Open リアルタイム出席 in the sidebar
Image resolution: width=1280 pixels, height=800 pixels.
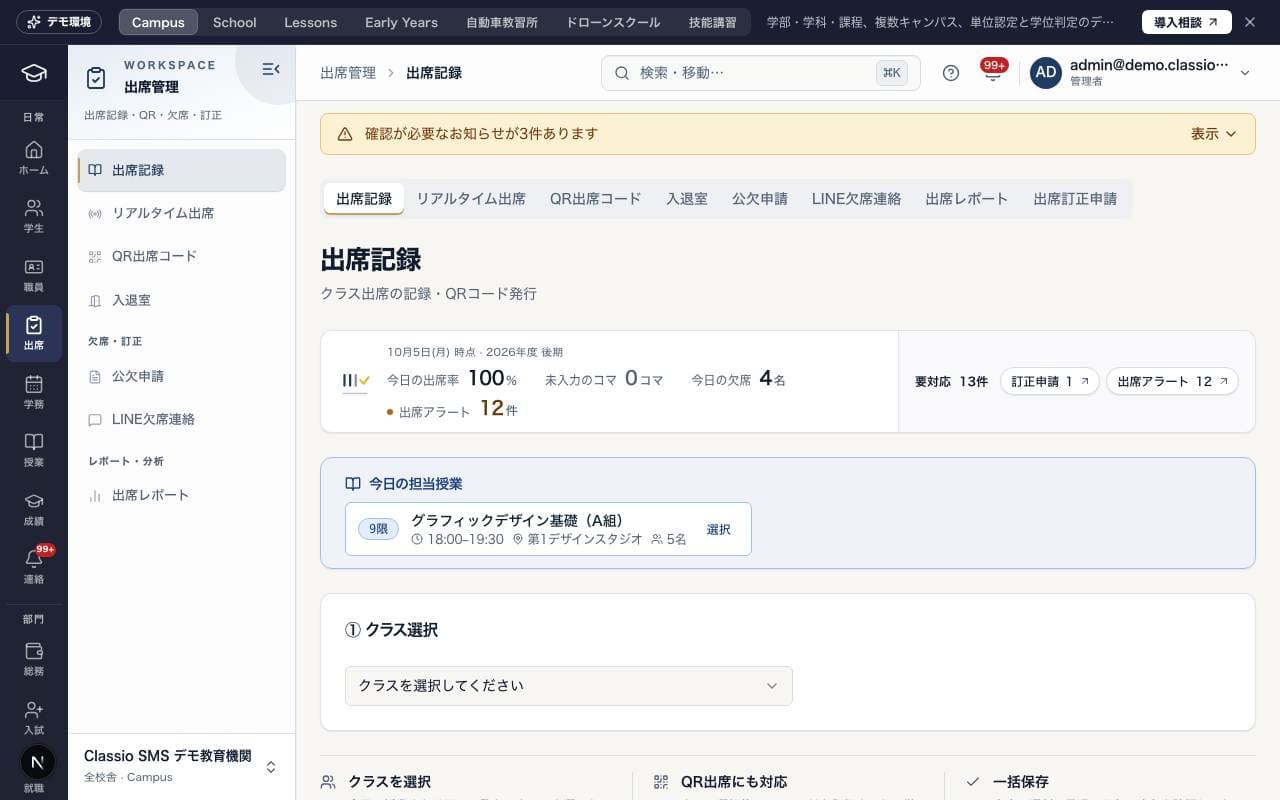181,214
